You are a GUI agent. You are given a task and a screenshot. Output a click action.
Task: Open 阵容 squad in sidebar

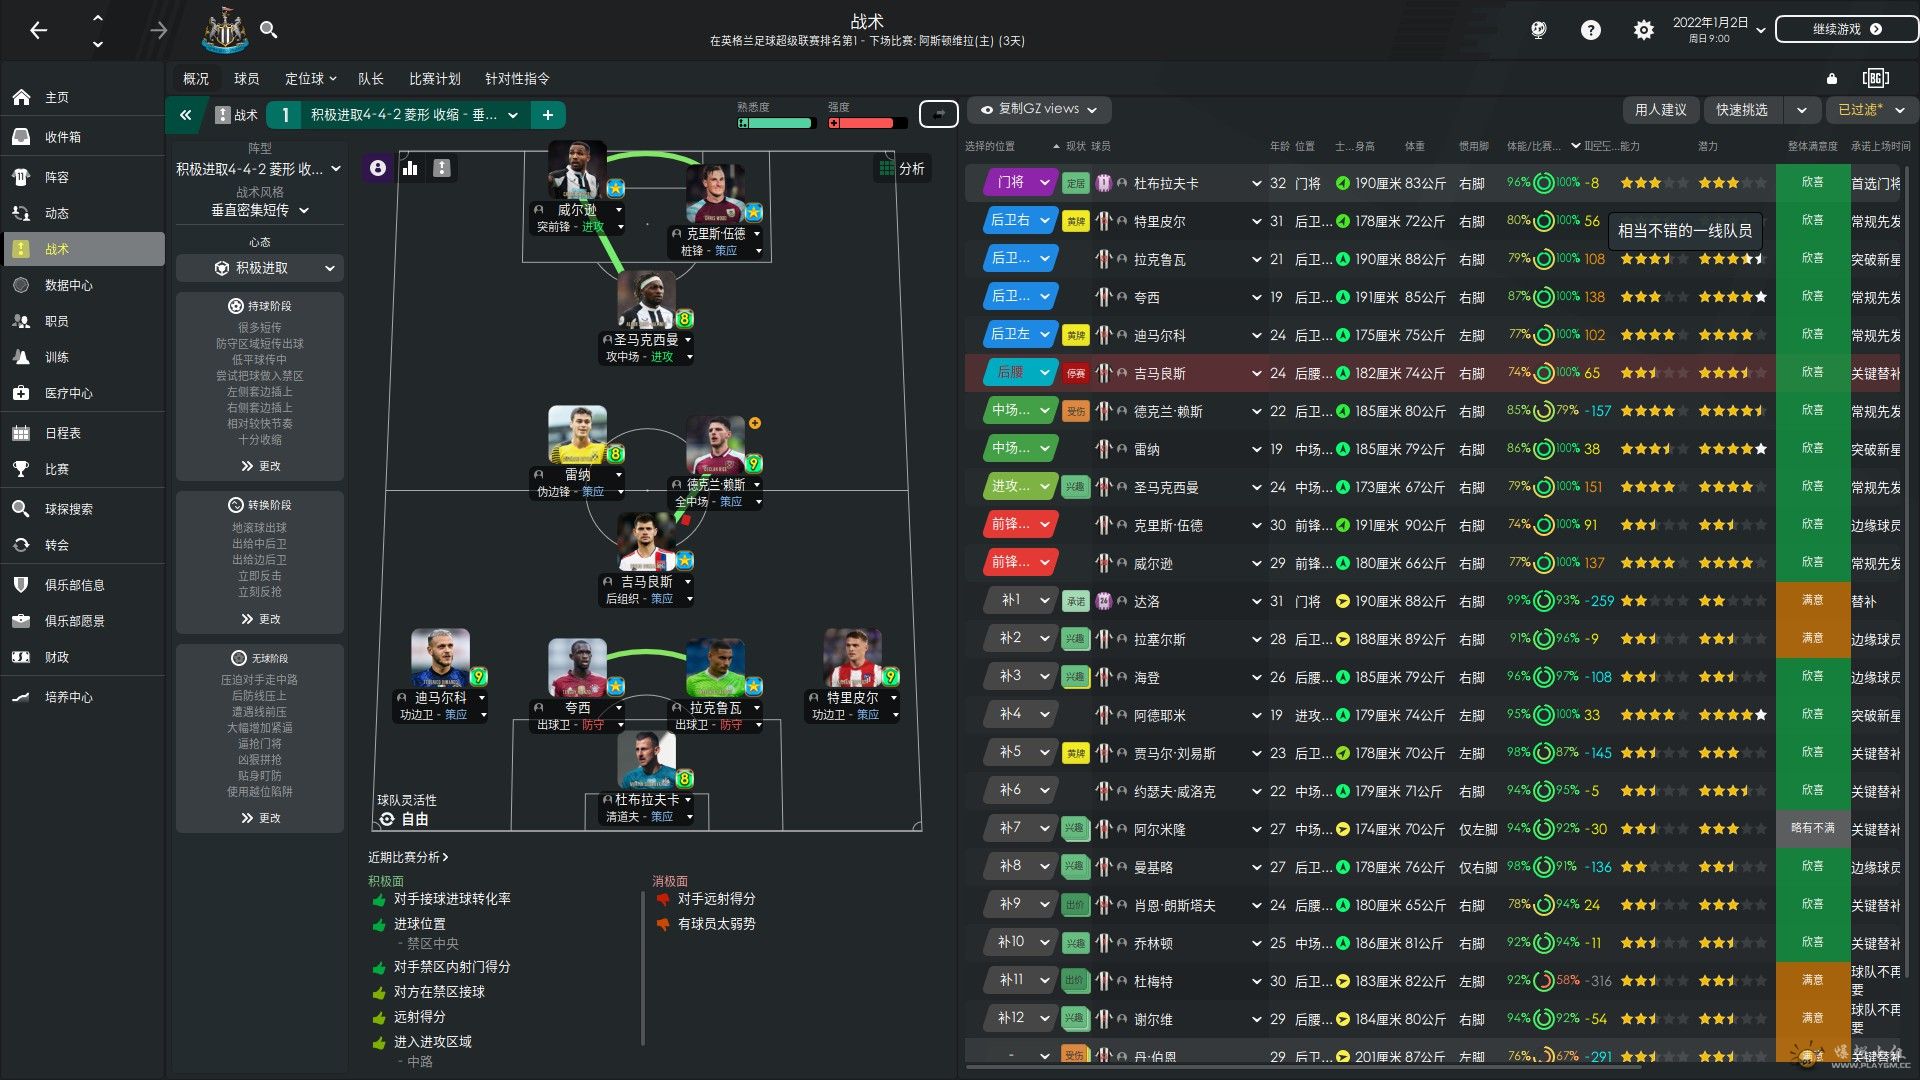coord(84,177)
